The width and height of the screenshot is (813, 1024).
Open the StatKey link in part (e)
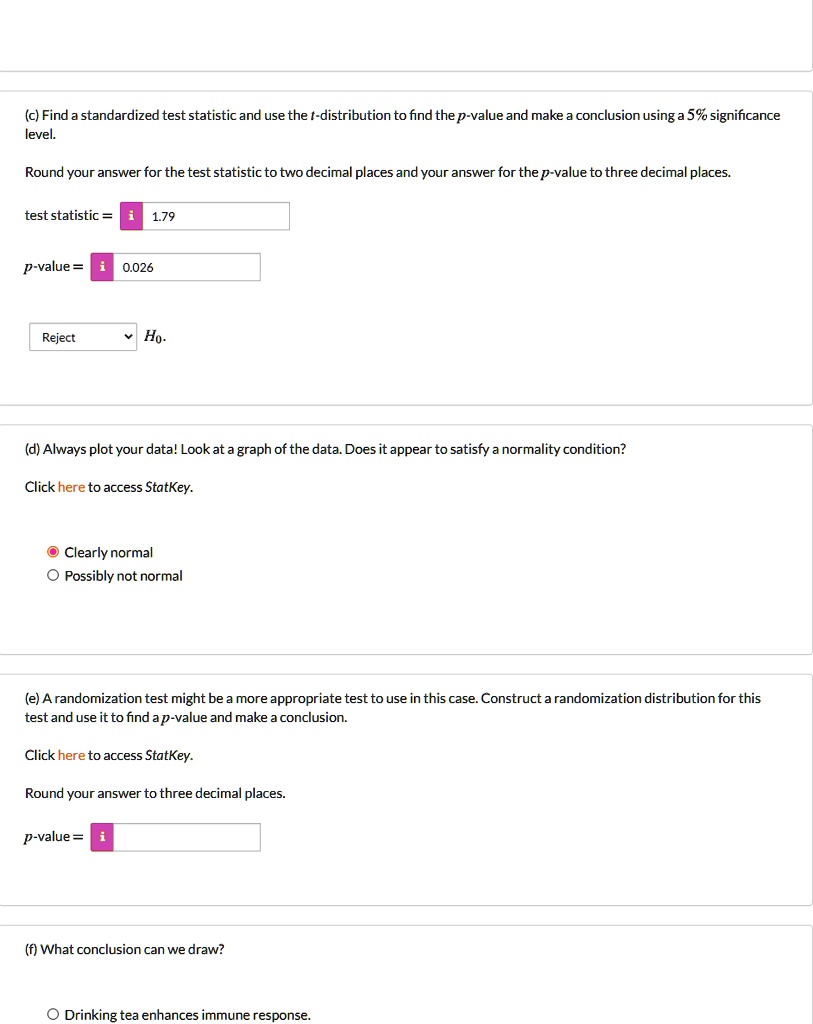[70, 755]
